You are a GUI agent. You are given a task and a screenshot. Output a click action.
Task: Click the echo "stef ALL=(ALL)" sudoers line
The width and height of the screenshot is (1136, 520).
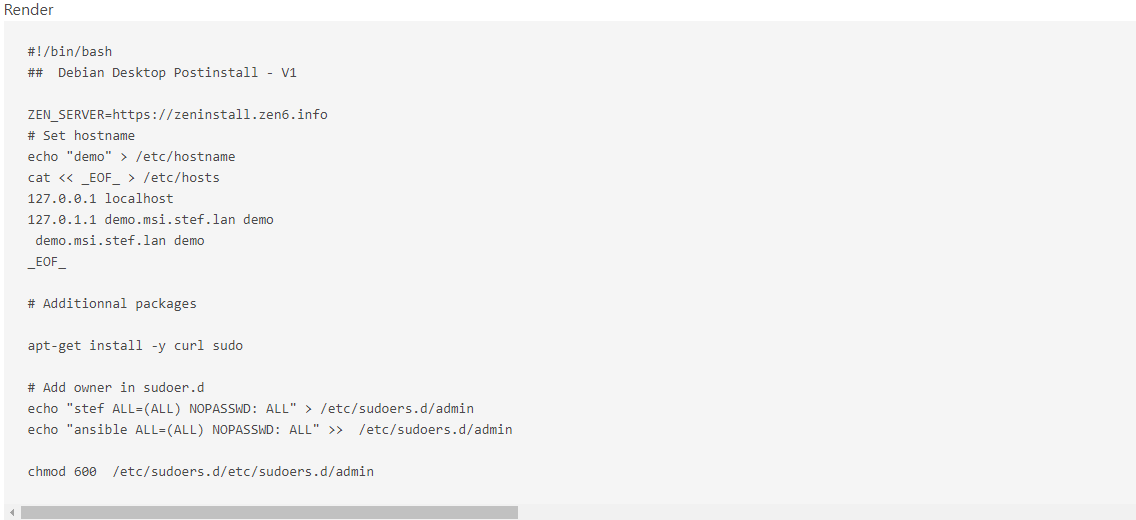[250, 409]
